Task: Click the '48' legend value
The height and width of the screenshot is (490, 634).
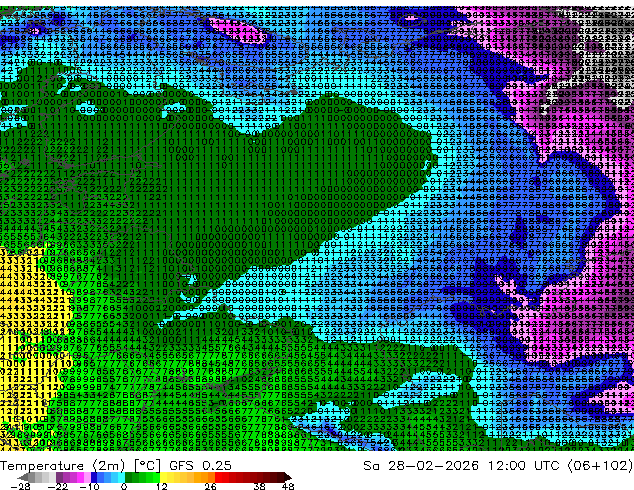Action: (288, 486)
